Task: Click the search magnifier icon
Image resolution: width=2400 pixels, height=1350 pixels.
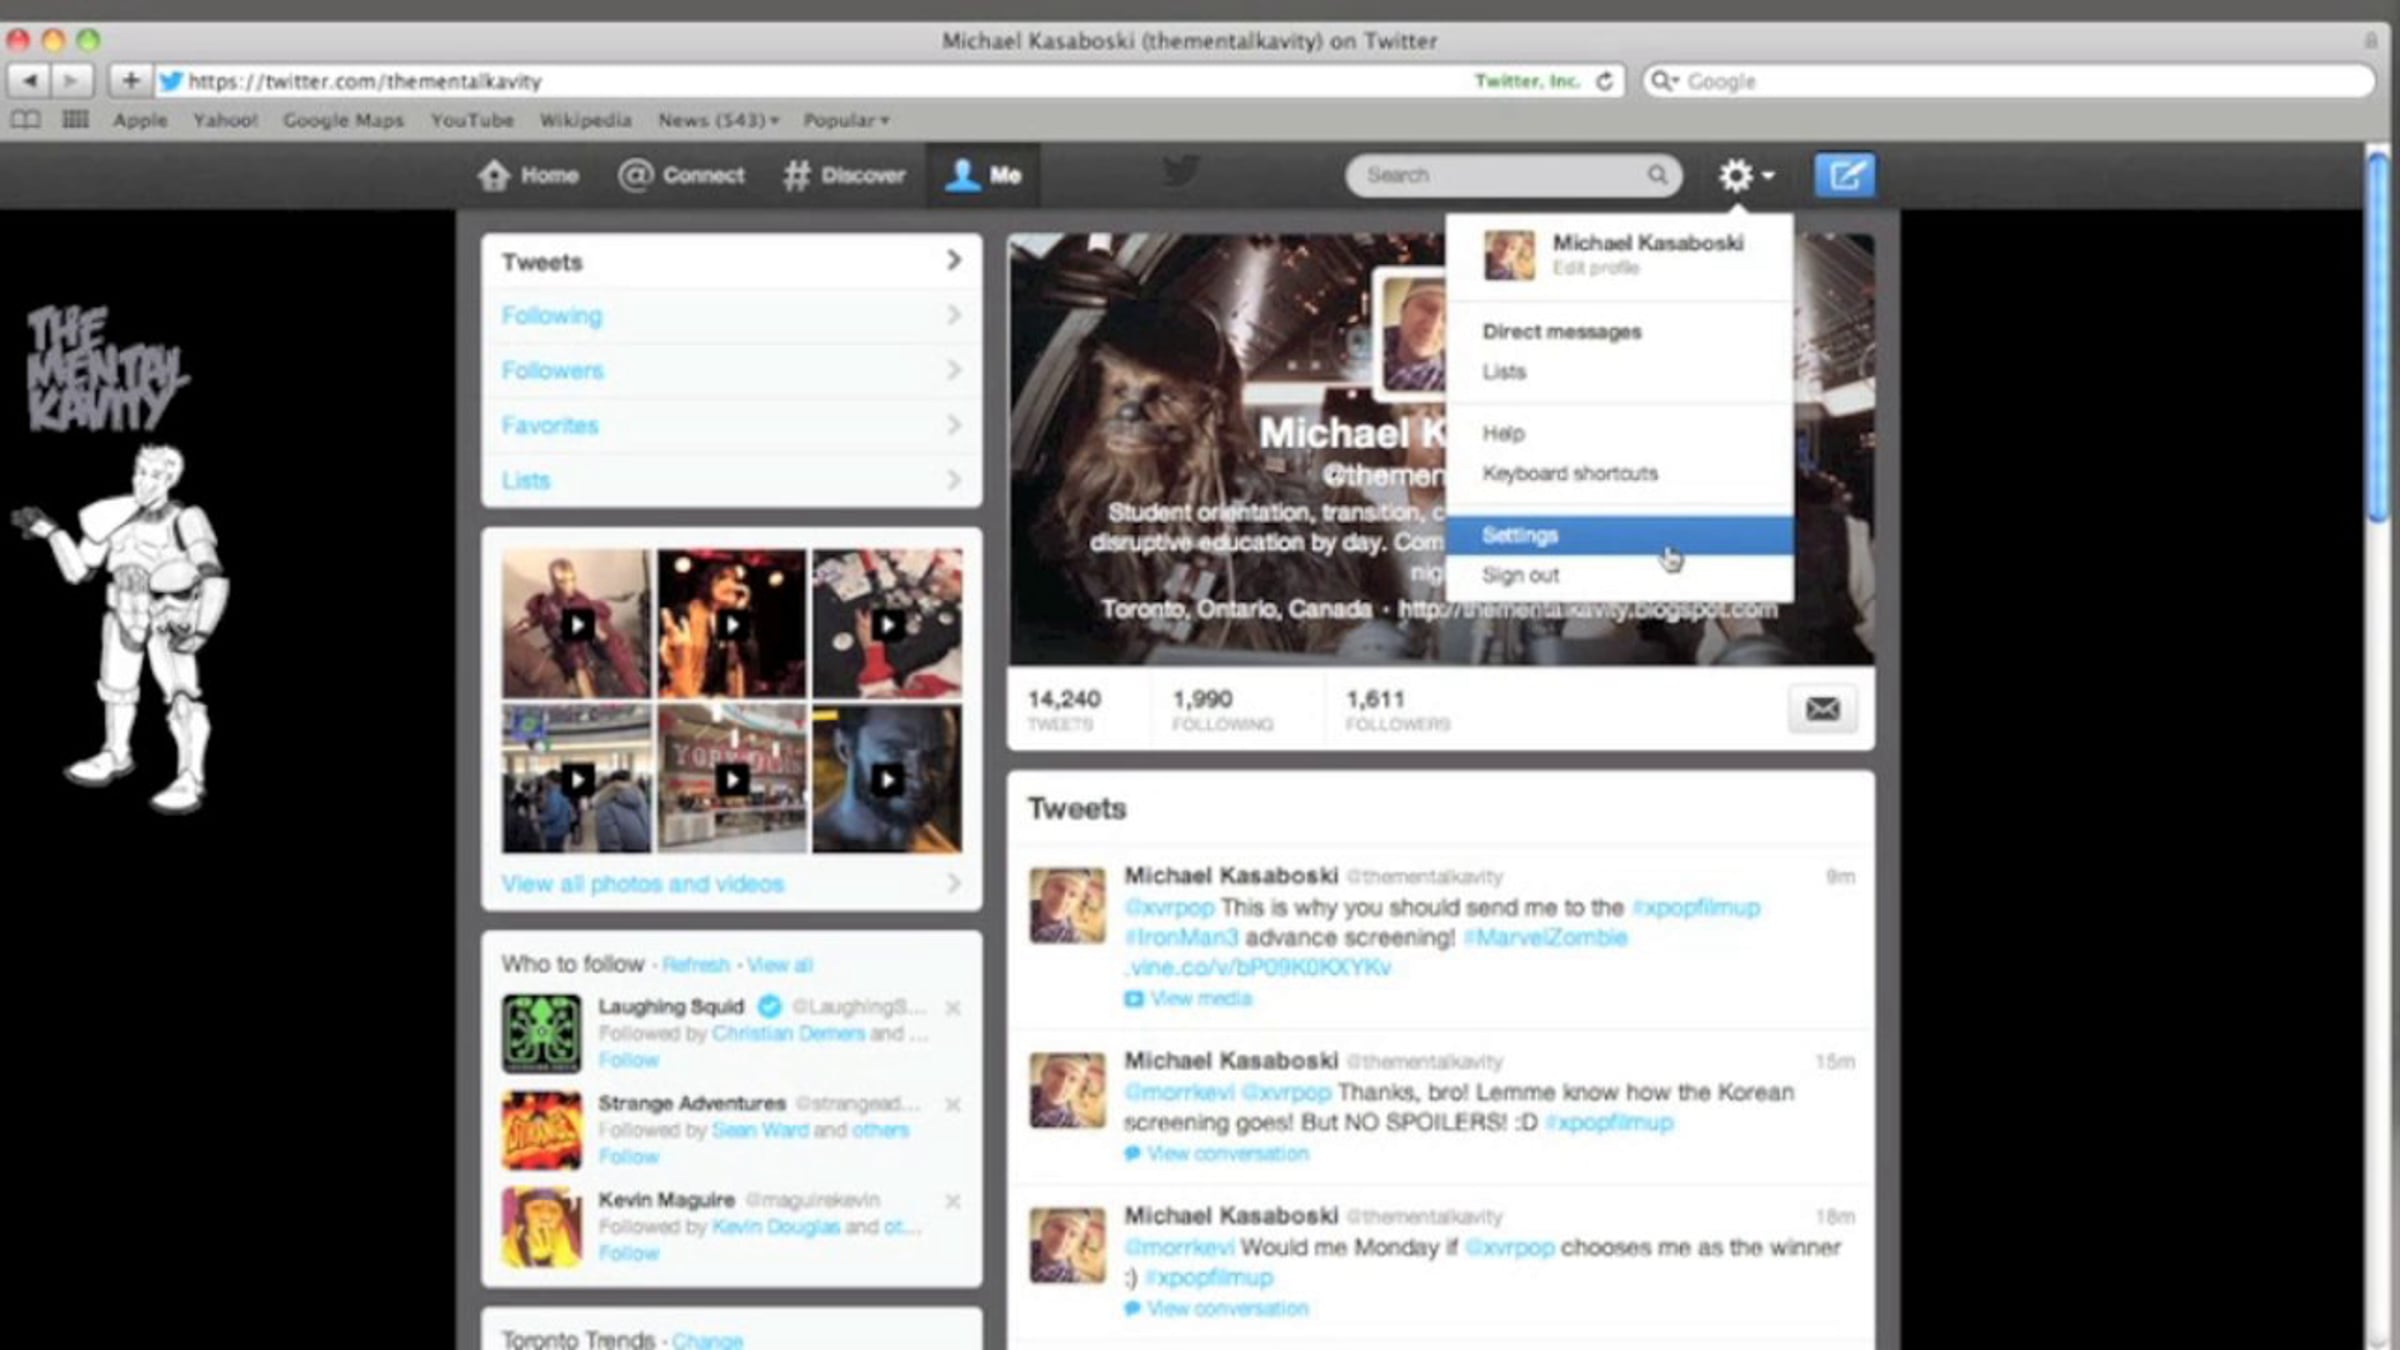Action: pyautogui.click(x=1657, y=176)
